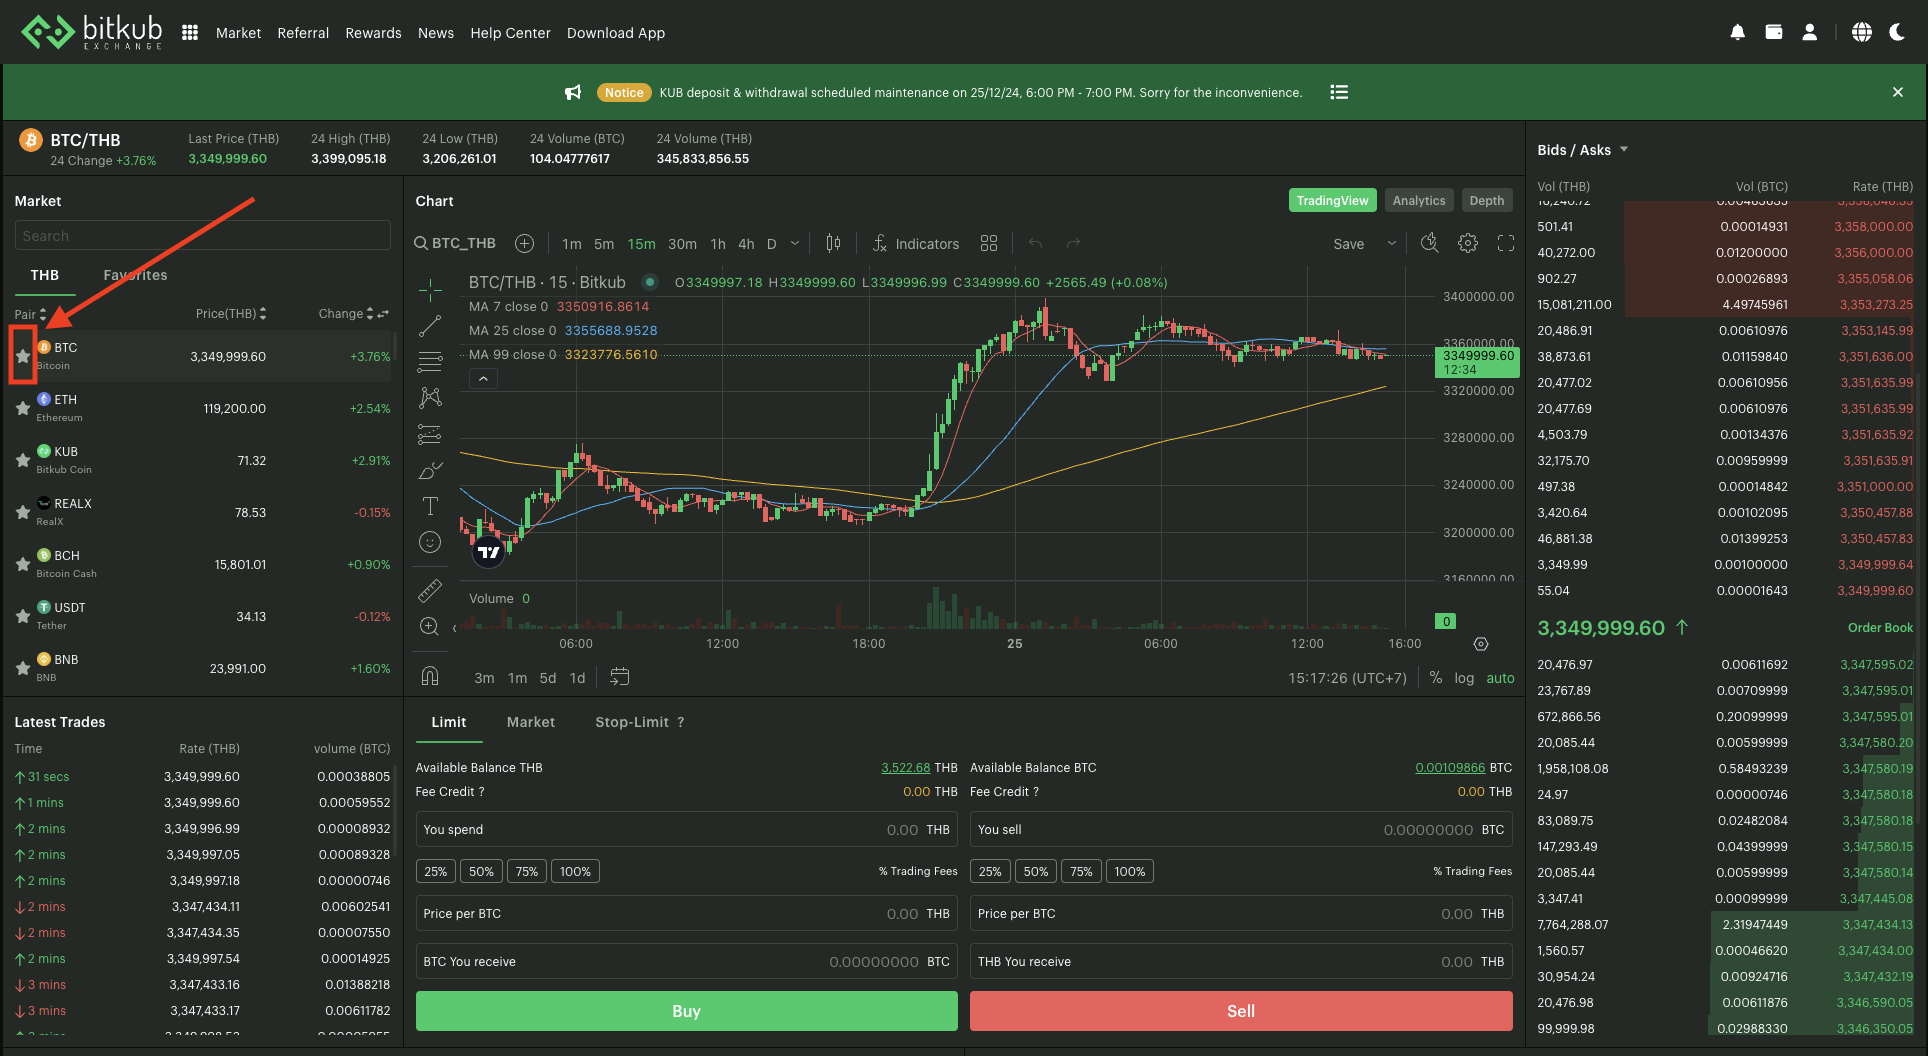Select the Fibonacci retracement tool
This screenshot has height=1056, width=1928.
pyautogui.click(x=430, y=362)
